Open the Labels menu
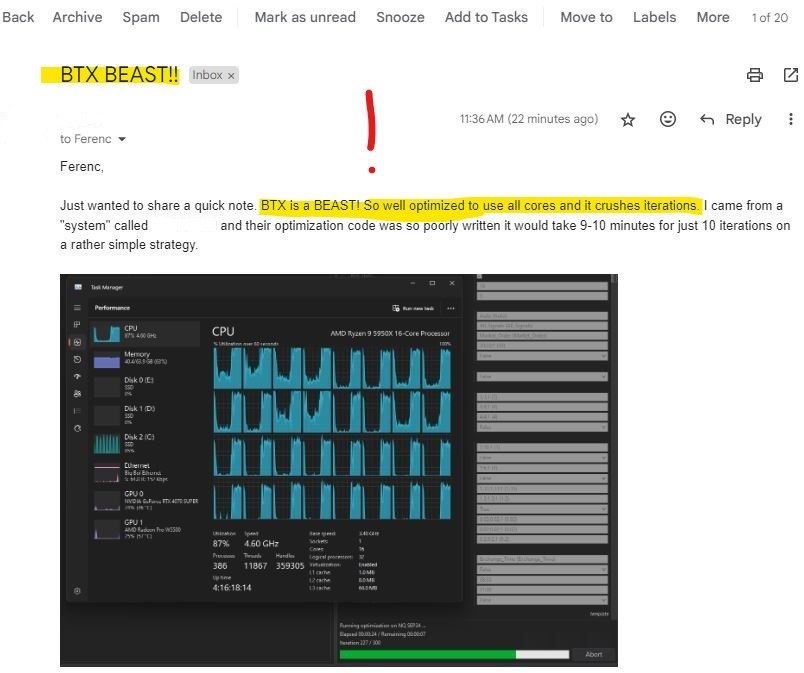Viewport: 804px width, 673px height. pyautogui.click(x=654, y=17)
